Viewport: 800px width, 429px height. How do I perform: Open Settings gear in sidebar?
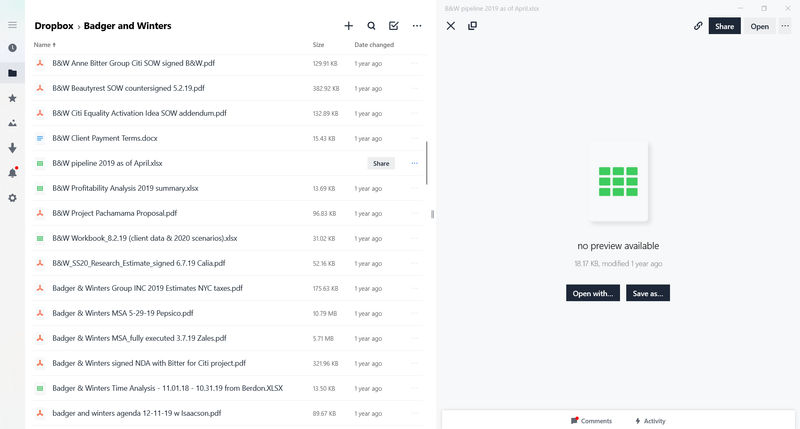click(12, 198)
